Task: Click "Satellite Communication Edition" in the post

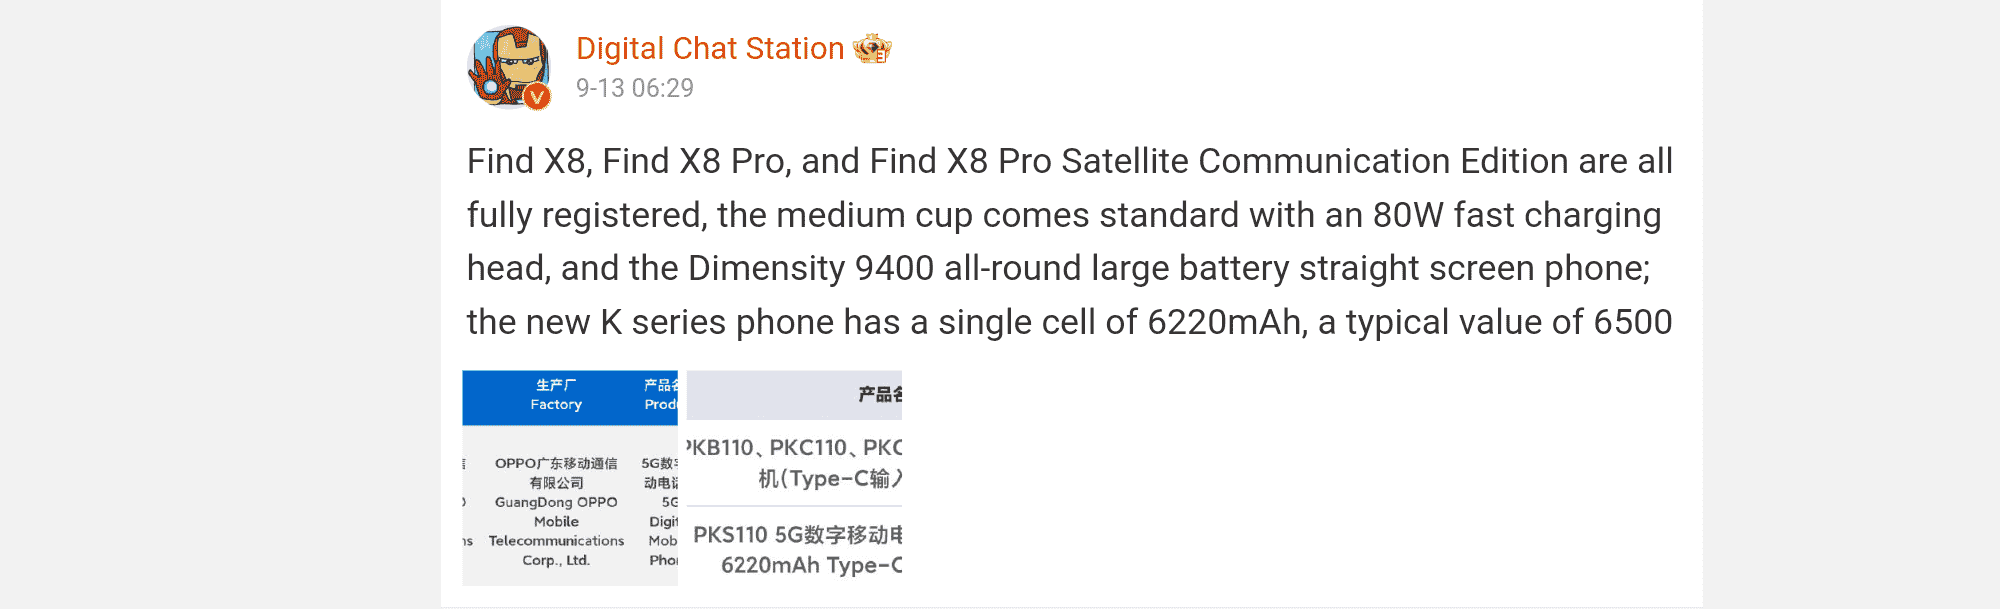Action: click(x=1314, y=161)
